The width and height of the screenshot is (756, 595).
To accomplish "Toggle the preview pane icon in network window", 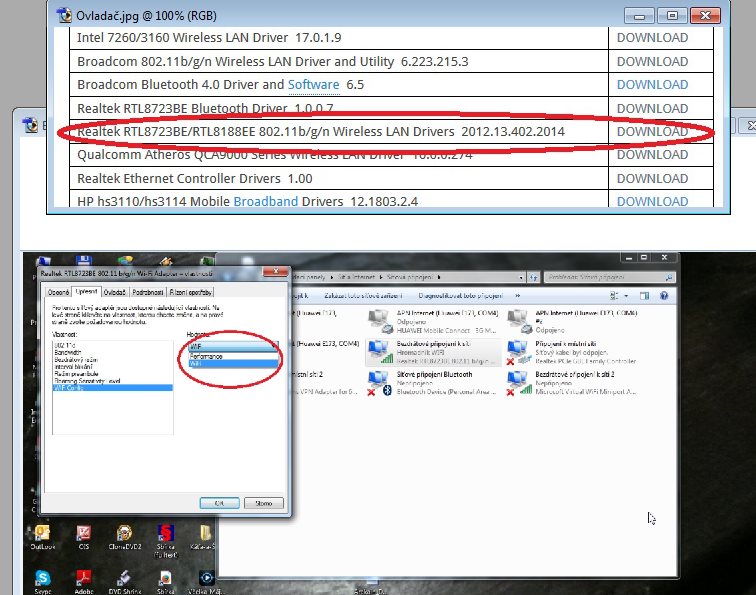I will 644,296.
